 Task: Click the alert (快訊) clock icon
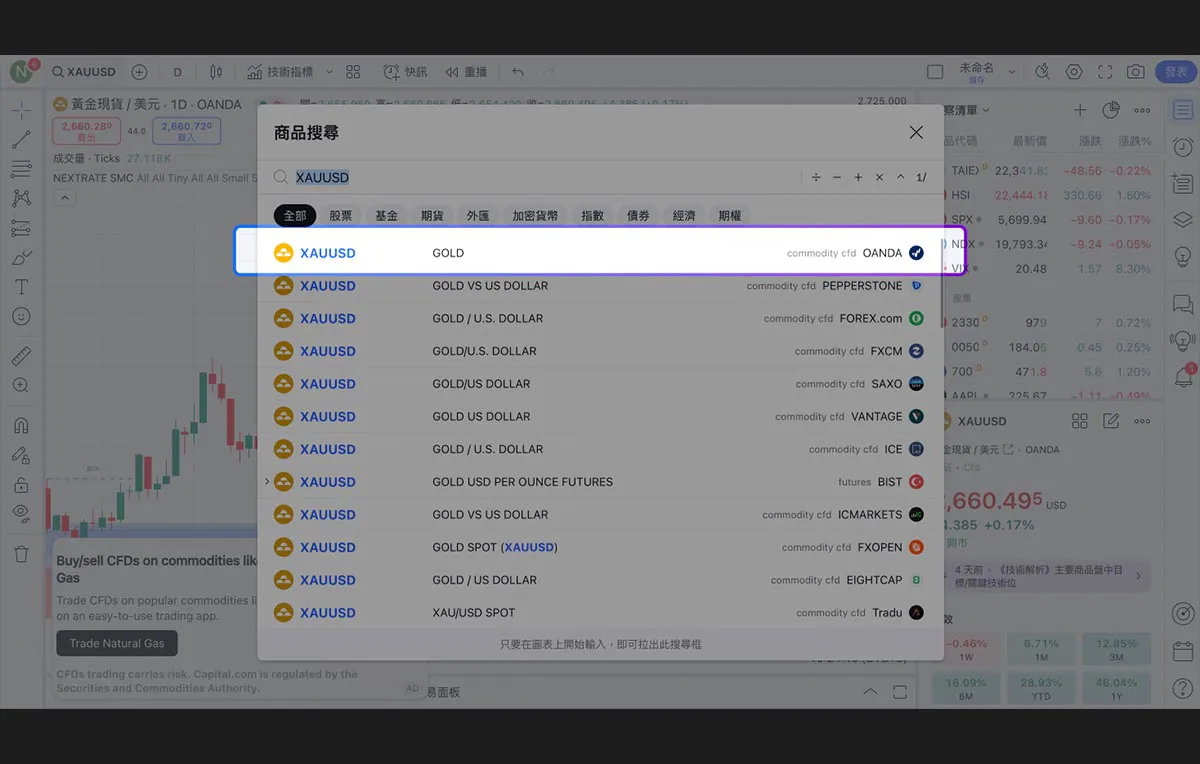[x=392, y=72]
